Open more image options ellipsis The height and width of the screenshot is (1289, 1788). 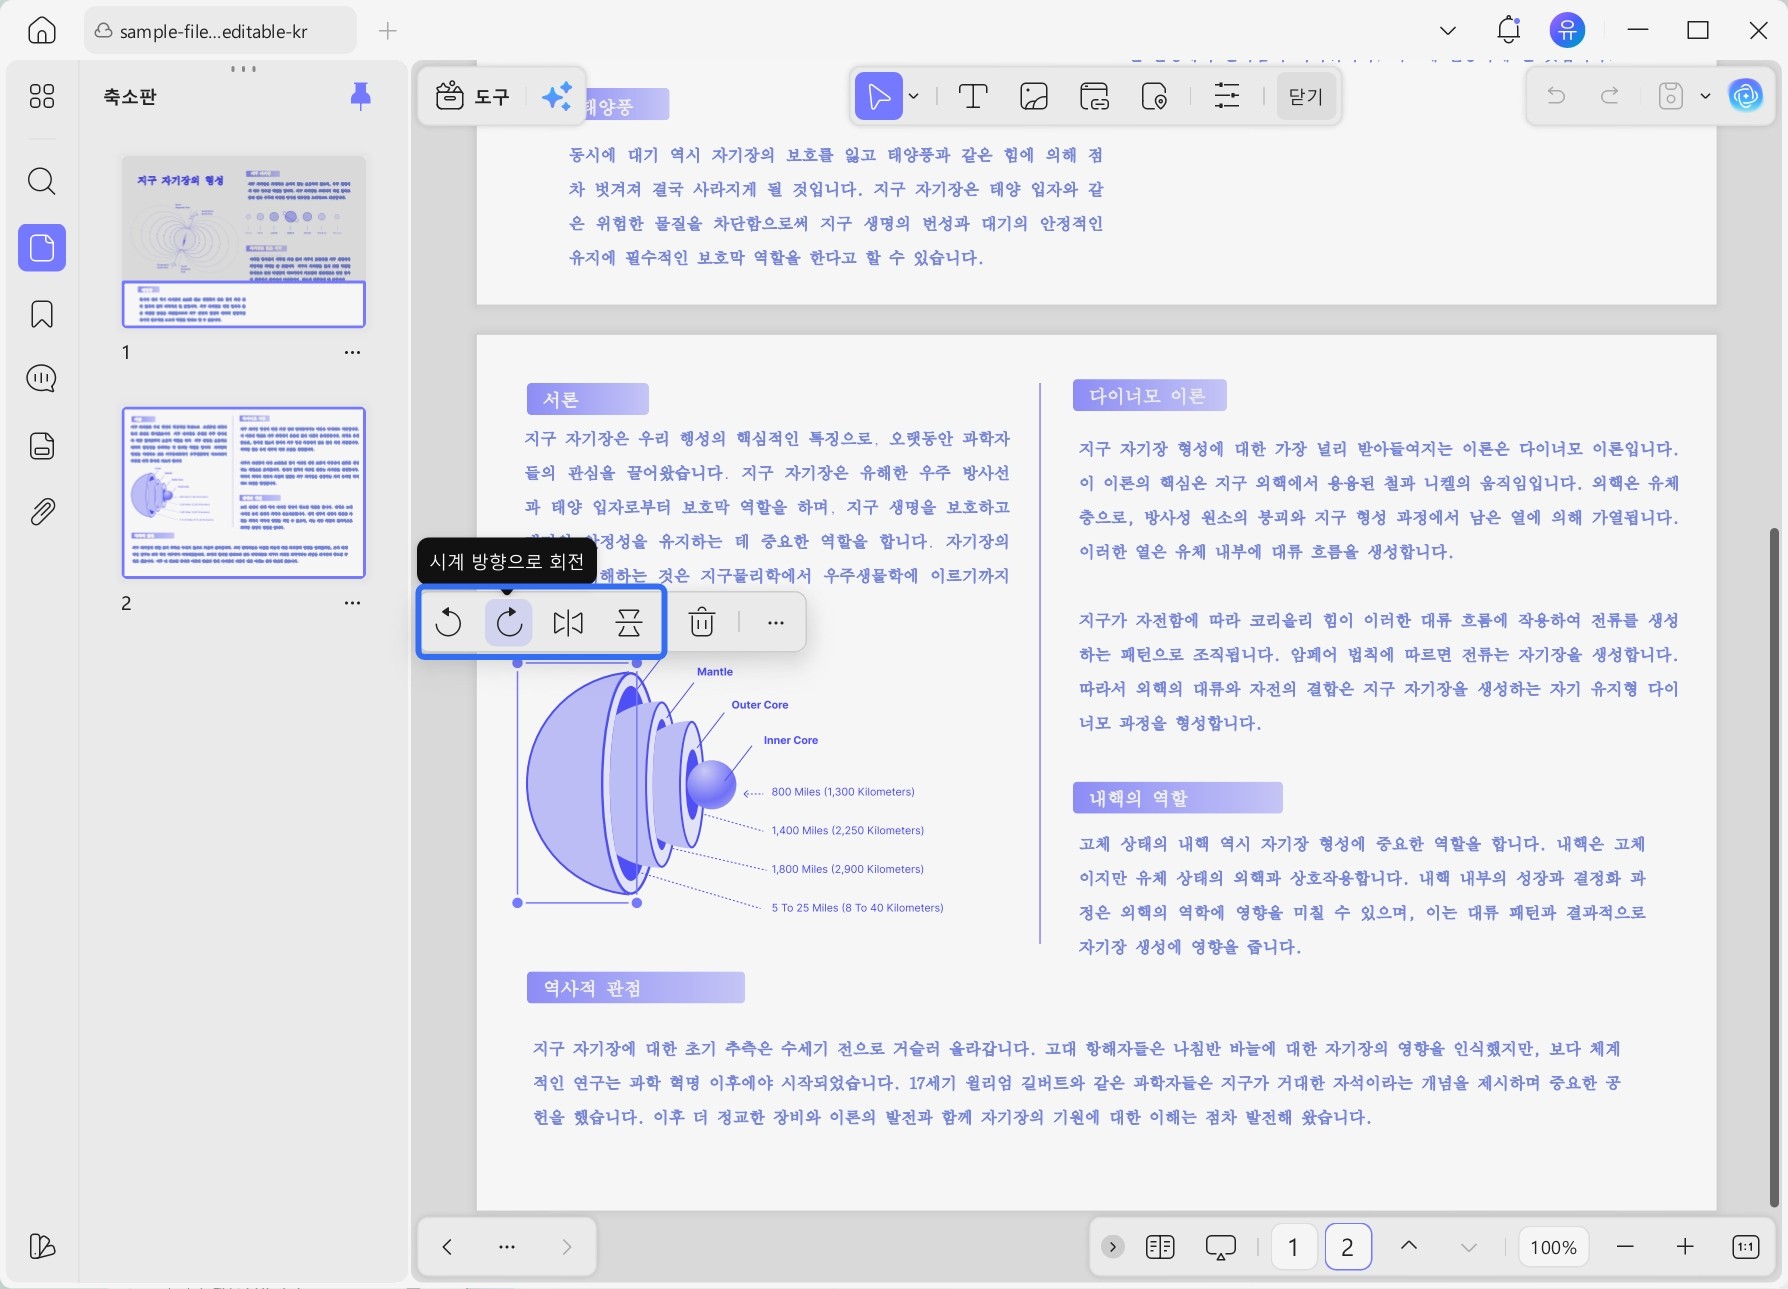click(776, 622)
